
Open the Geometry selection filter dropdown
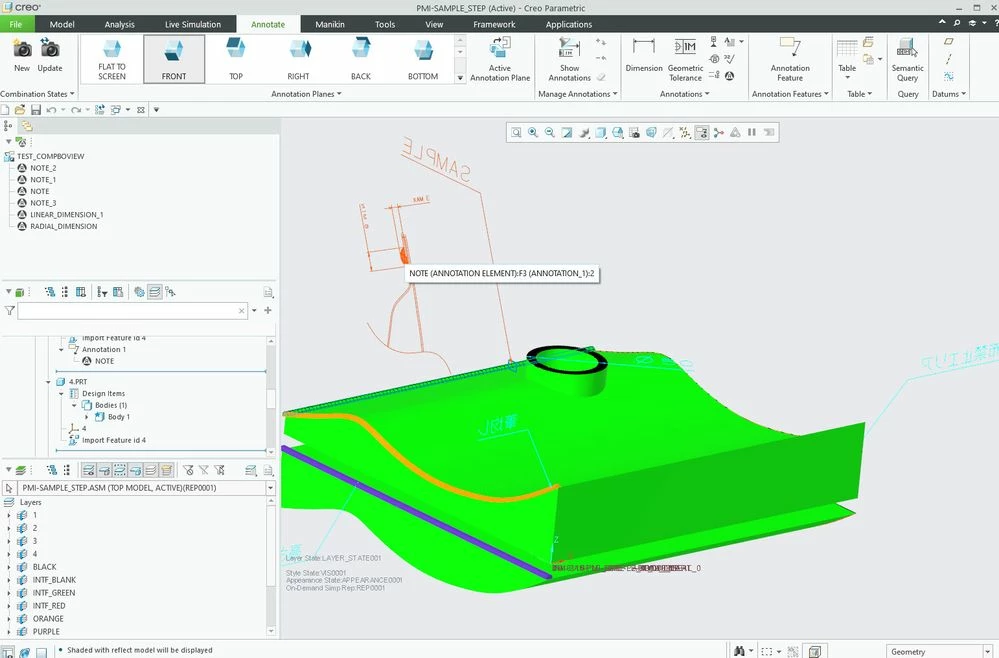pos(988,652)
